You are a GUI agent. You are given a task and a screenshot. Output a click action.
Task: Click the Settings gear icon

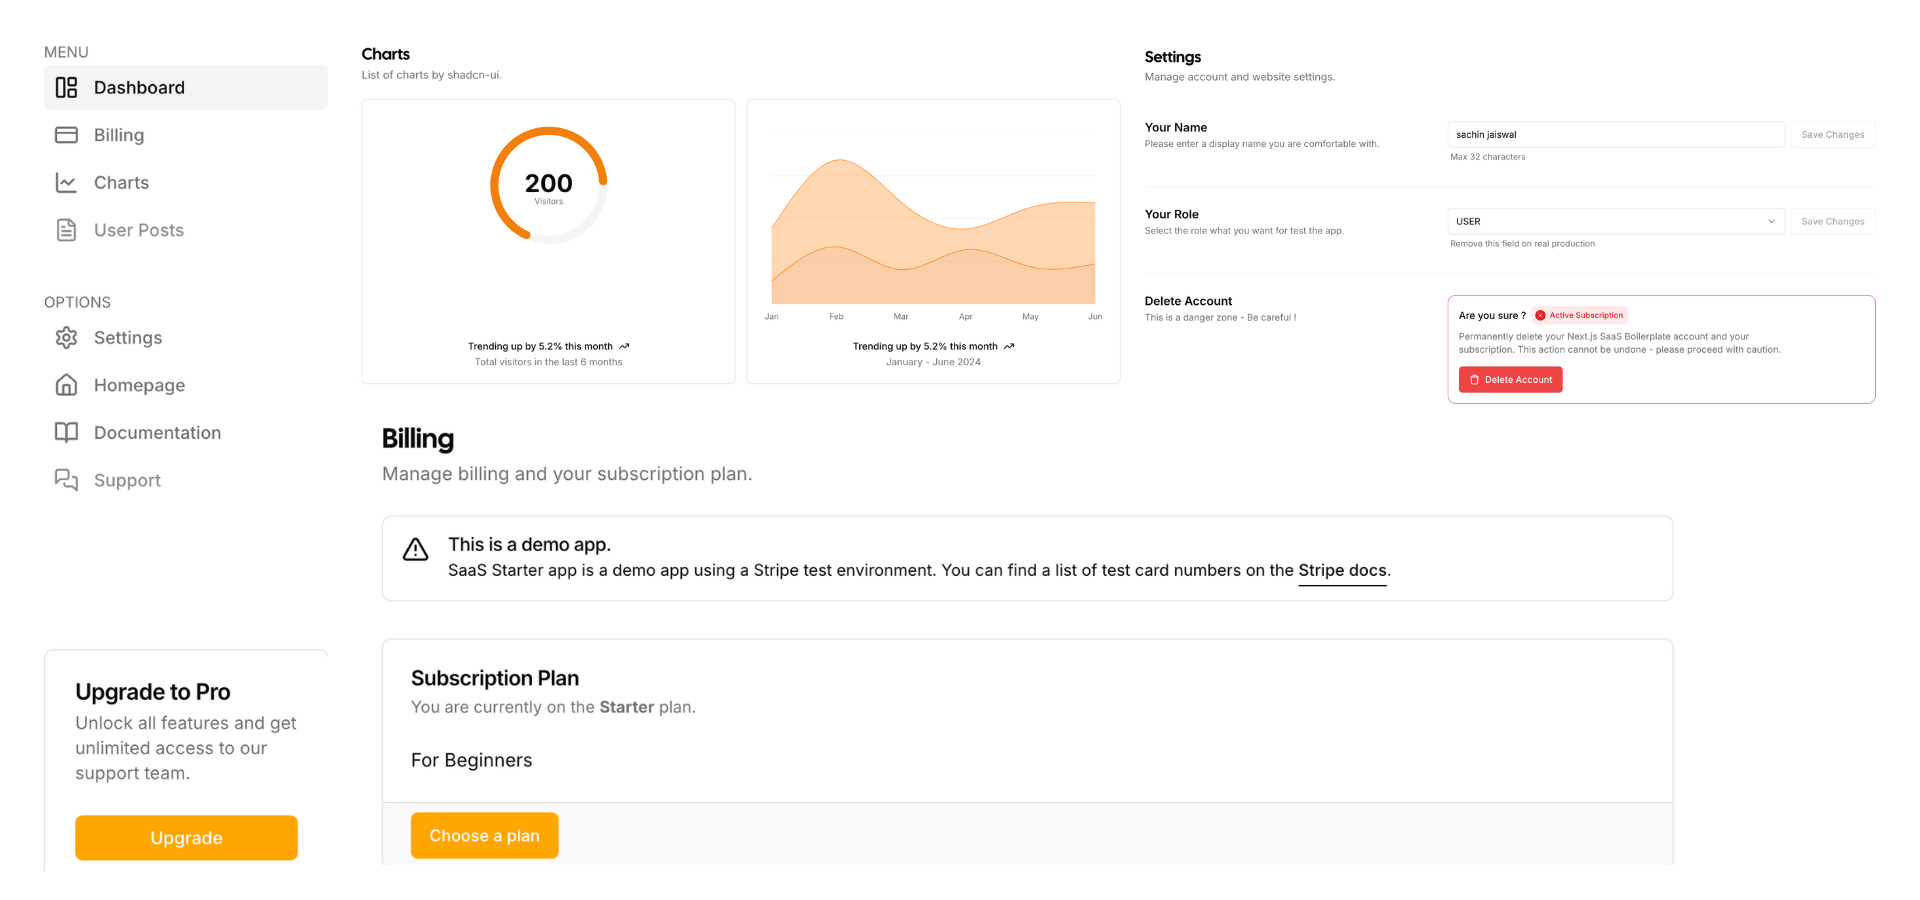click(66, 338)
